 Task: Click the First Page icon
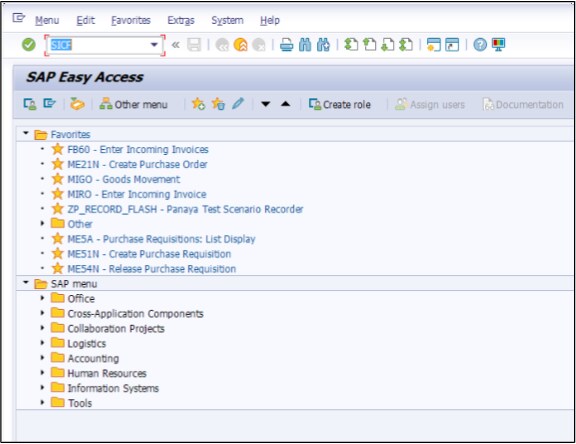tap(351, 45)
